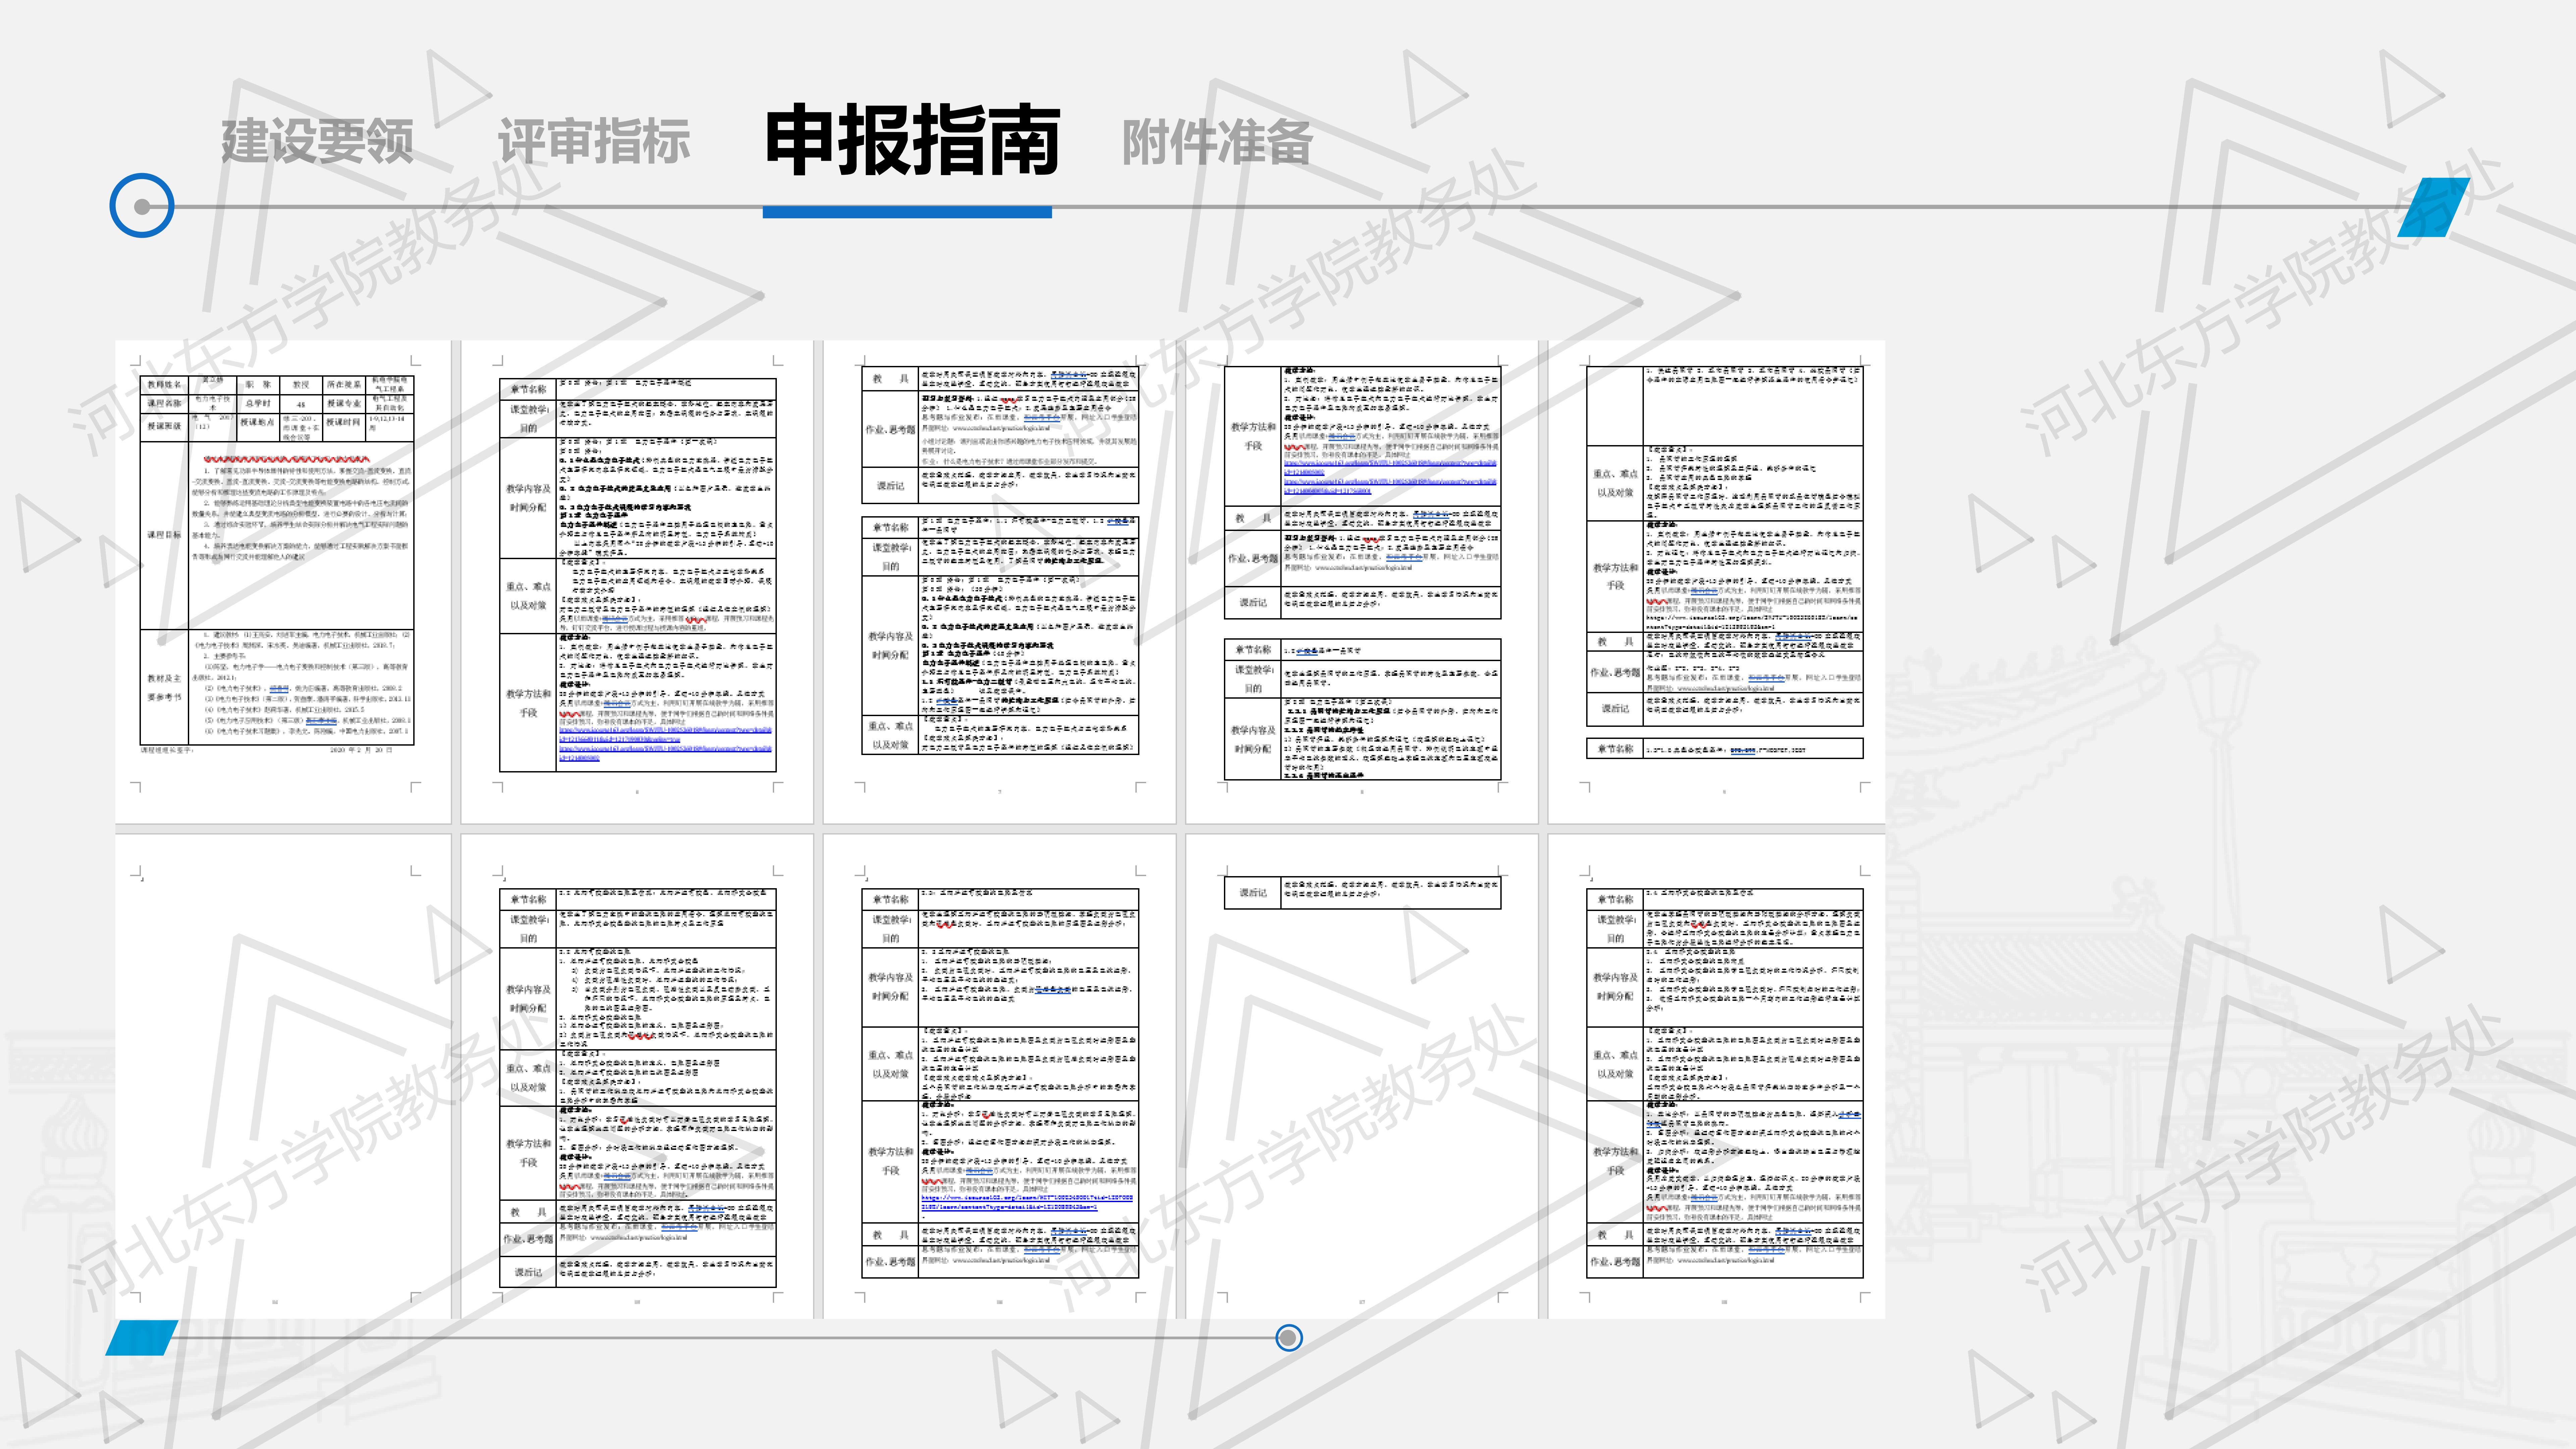
Task: Switch to the 建设要领 heading tab
Action: [317, 141]
